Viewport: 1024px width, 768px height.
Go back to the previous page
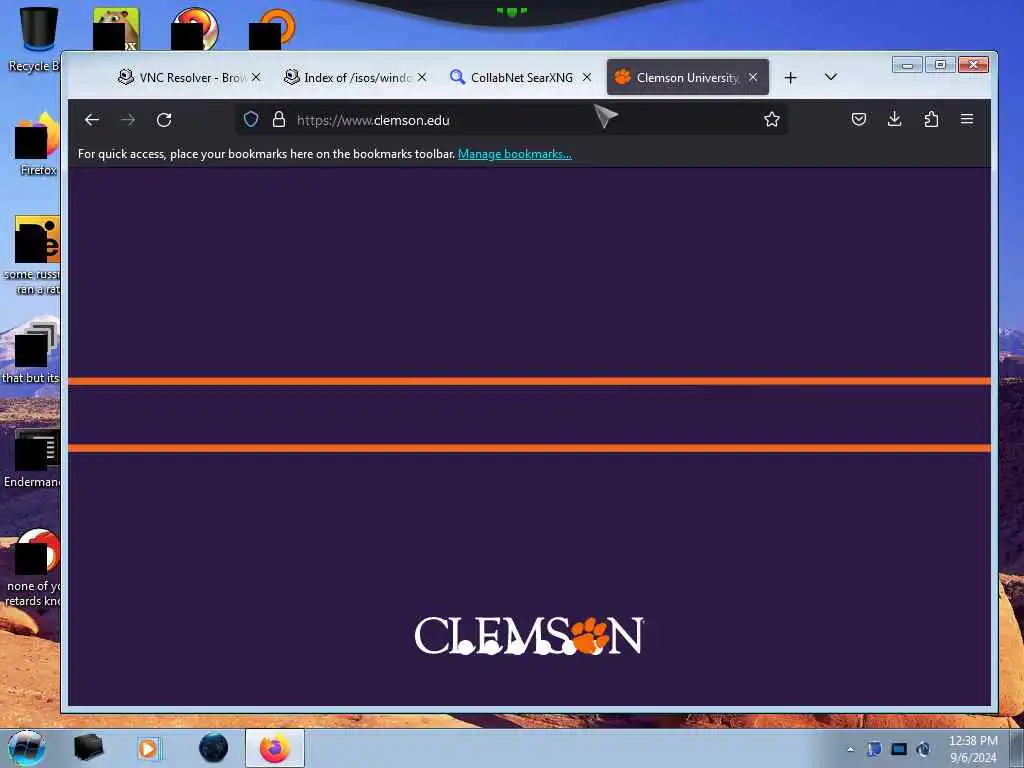(x=92, y=120)
